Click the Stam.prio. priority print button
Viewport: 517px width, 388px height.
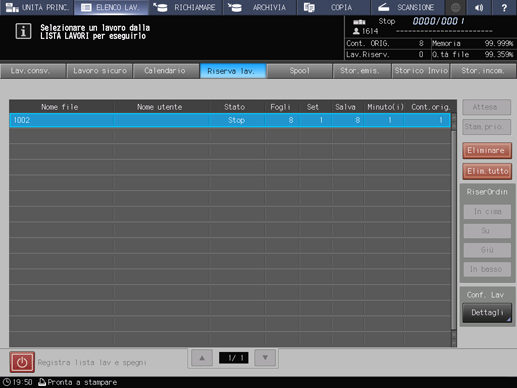pos(486,127)
